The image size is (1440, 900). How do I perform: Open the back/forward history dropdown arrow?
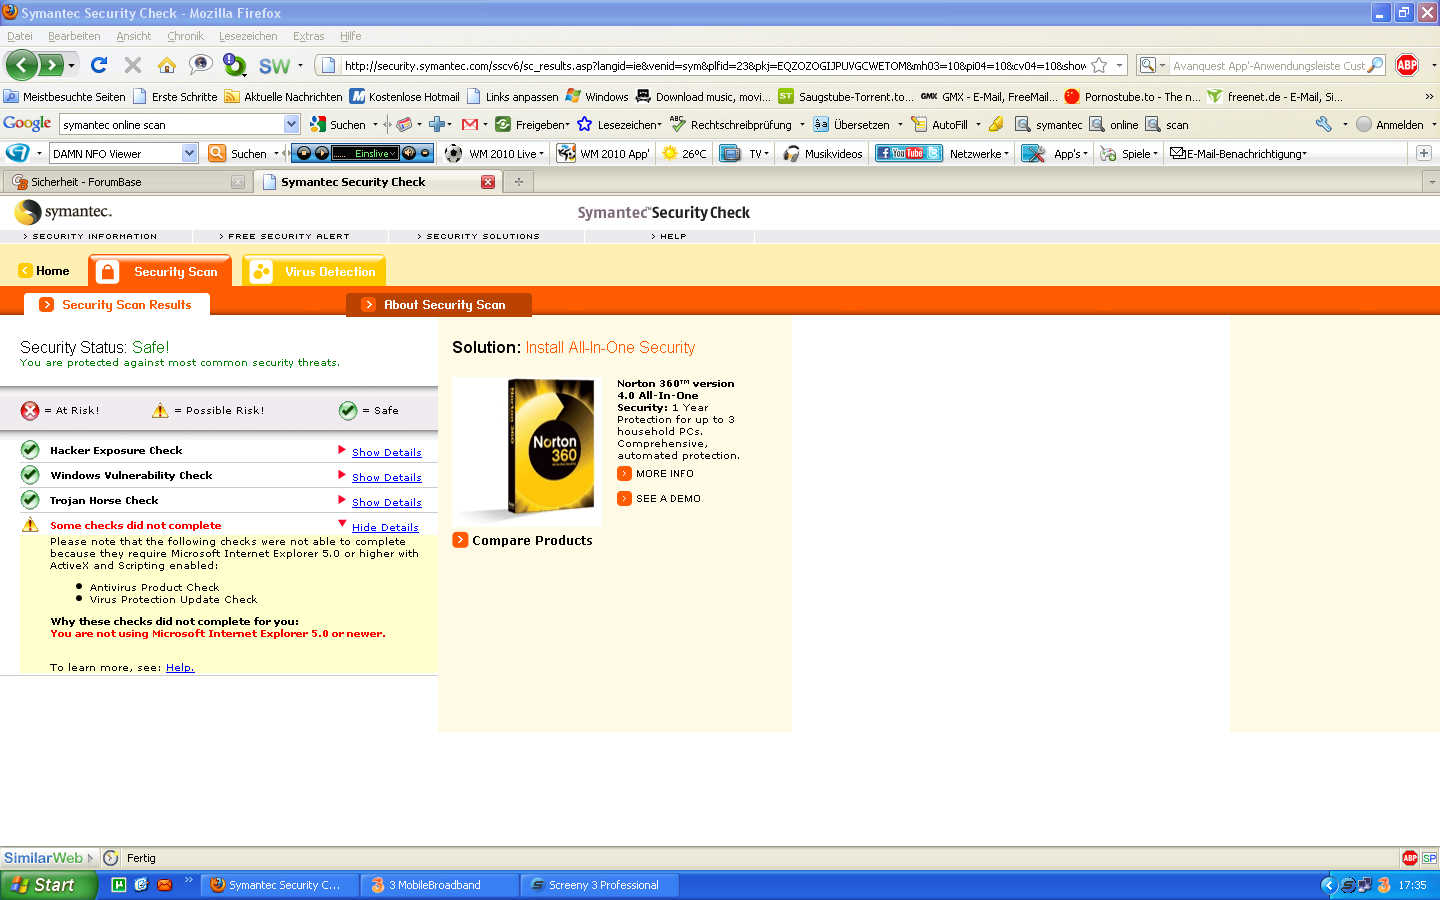[71, 66]
